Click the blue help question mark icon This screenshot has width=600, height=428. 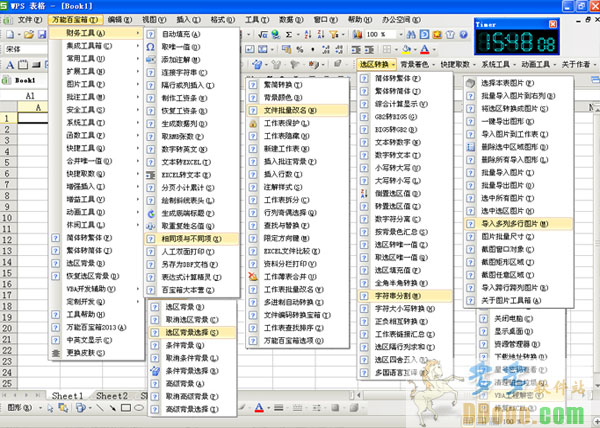(x=463, y=35)
